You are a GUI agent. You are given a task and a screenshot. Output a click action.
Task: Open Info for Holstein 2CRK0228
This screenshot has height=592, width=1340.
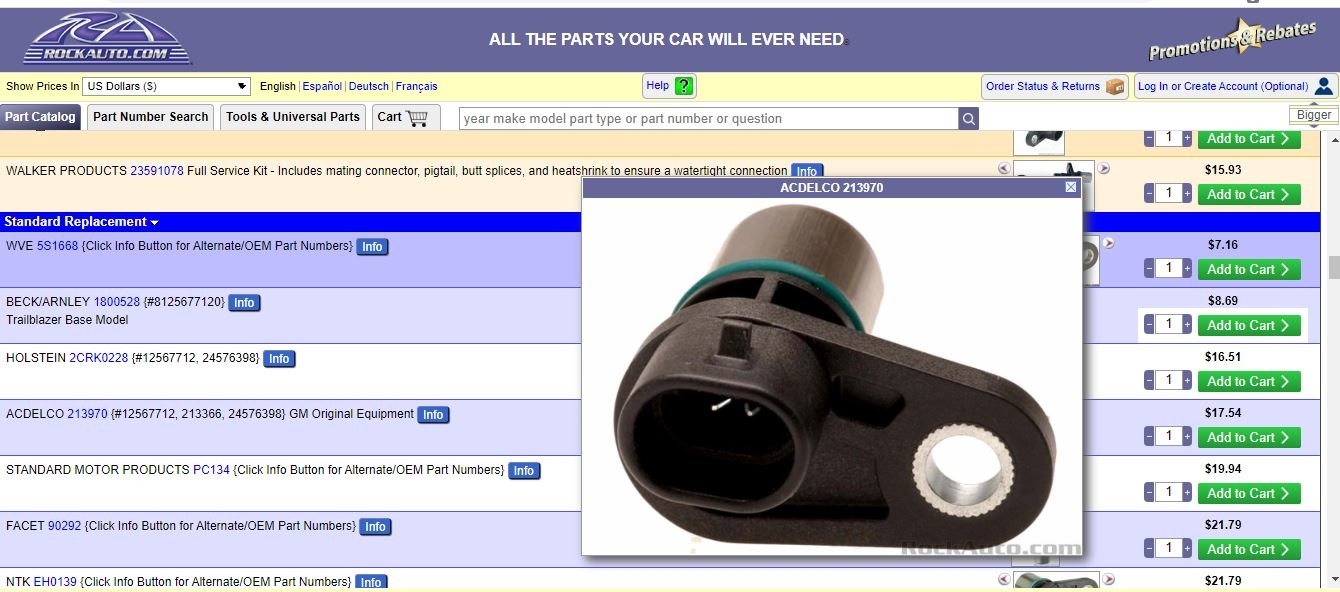(x=279, y=359)
